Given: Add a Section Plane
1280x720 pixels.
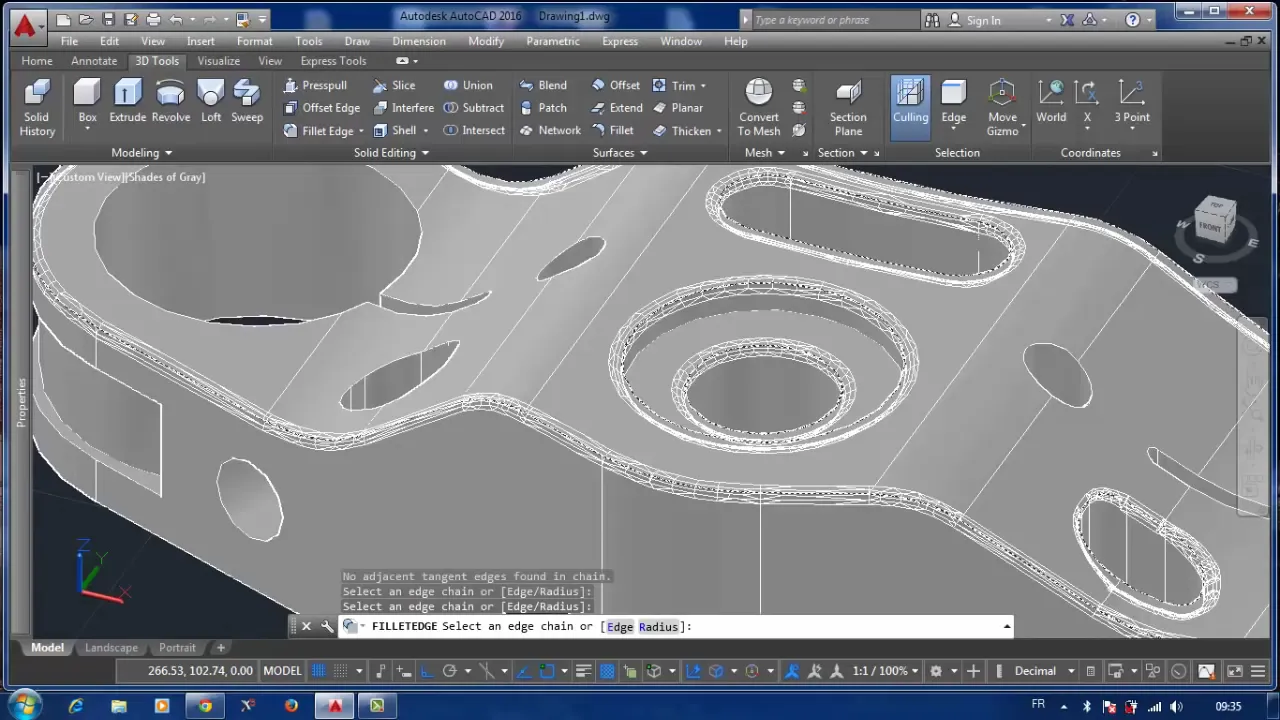Looking at the screenshot, I should [x=848, y=107].
